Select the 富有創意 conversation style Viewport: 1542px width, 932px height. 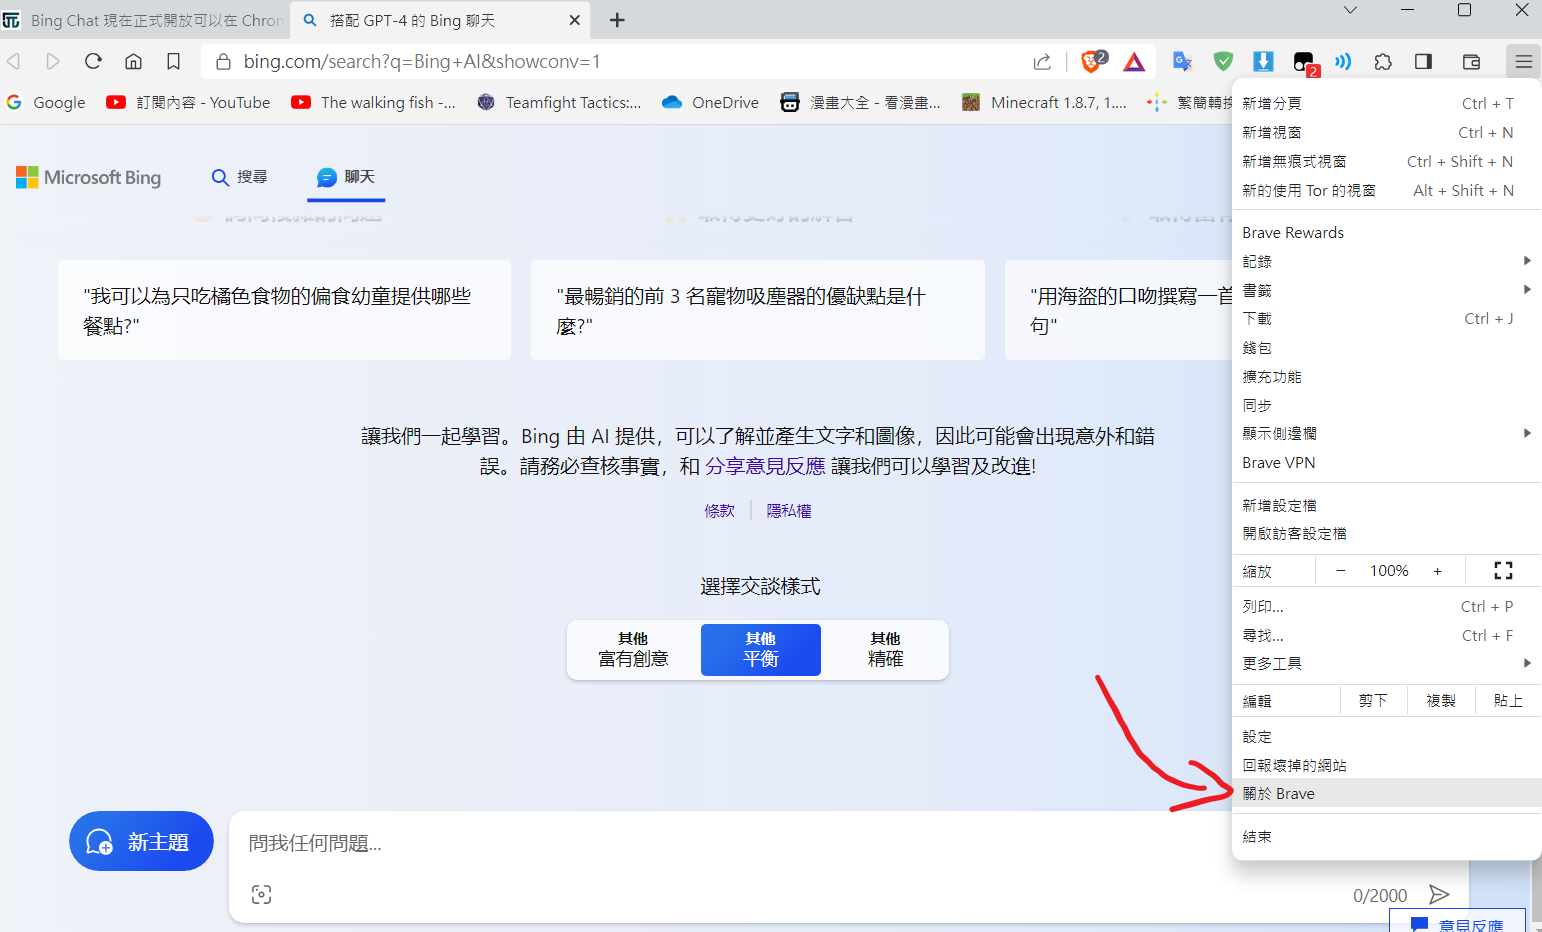click(x=633, y=649)
